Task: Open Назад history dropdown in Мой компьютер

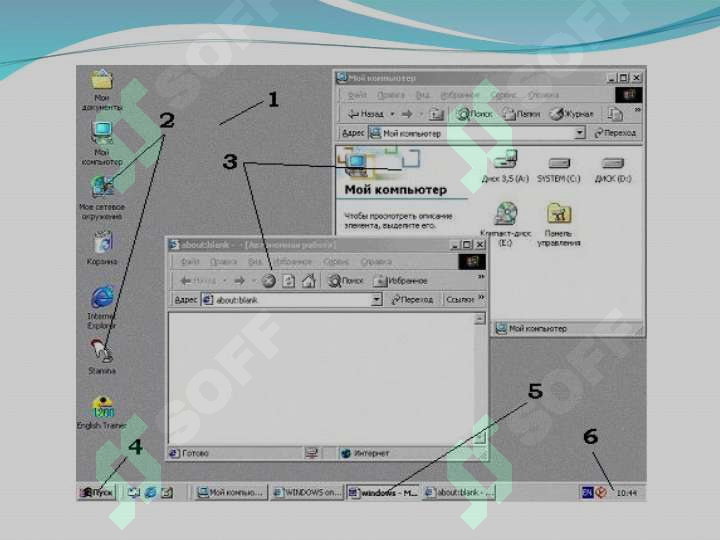Action: (x=392, y=113)
